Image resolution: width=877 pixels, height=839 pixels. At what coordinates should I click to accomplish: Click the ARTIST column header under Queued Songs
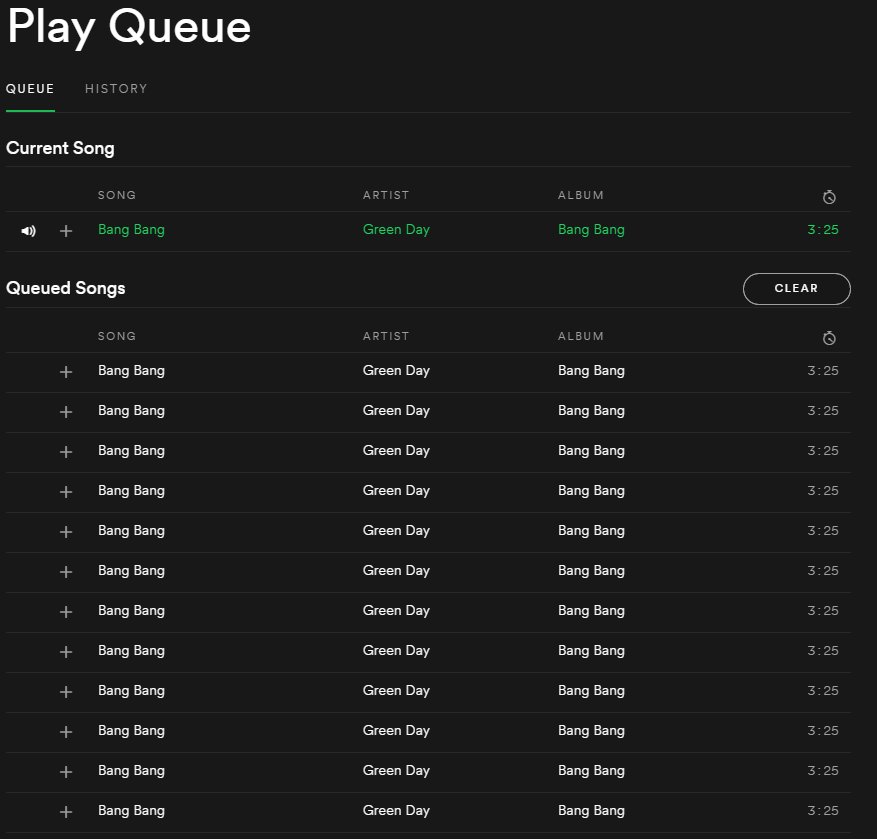pos(386,336)
